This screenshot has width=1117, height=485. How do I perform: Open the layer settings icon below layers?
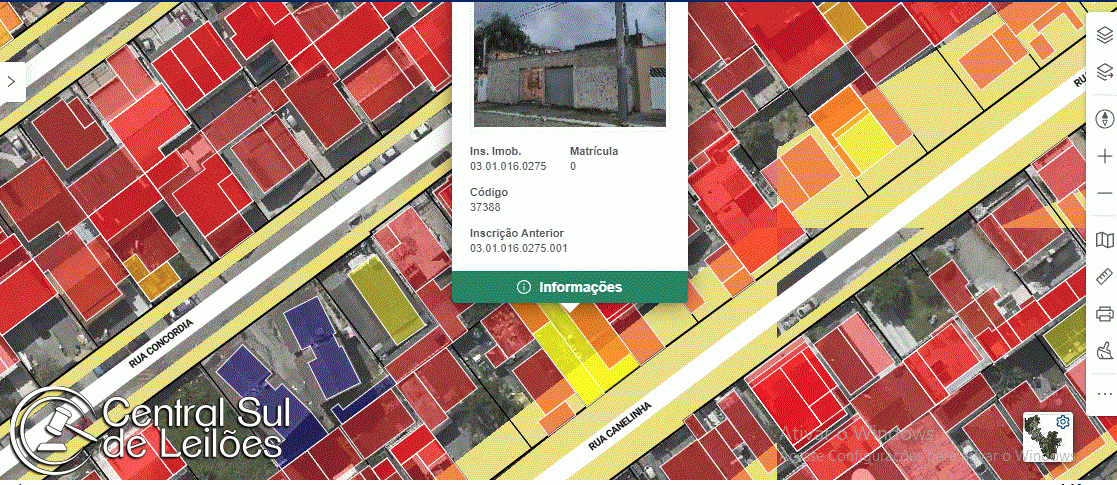[x=1104, y=72]
